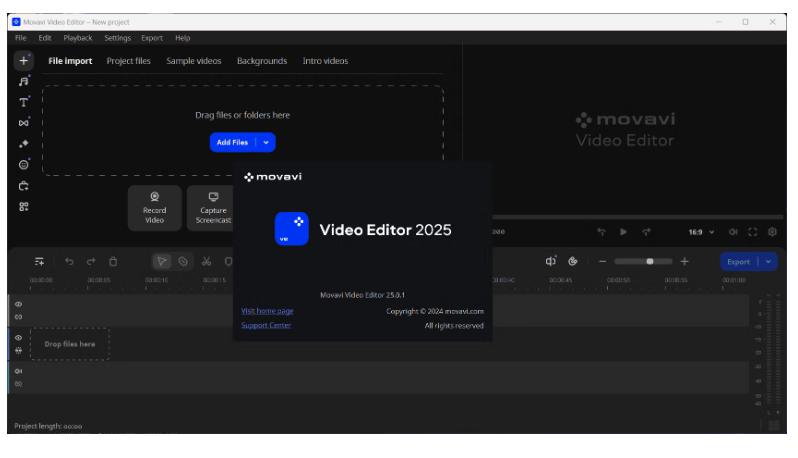
Task: Click the Visit home page link
Action: click(267, 311)
